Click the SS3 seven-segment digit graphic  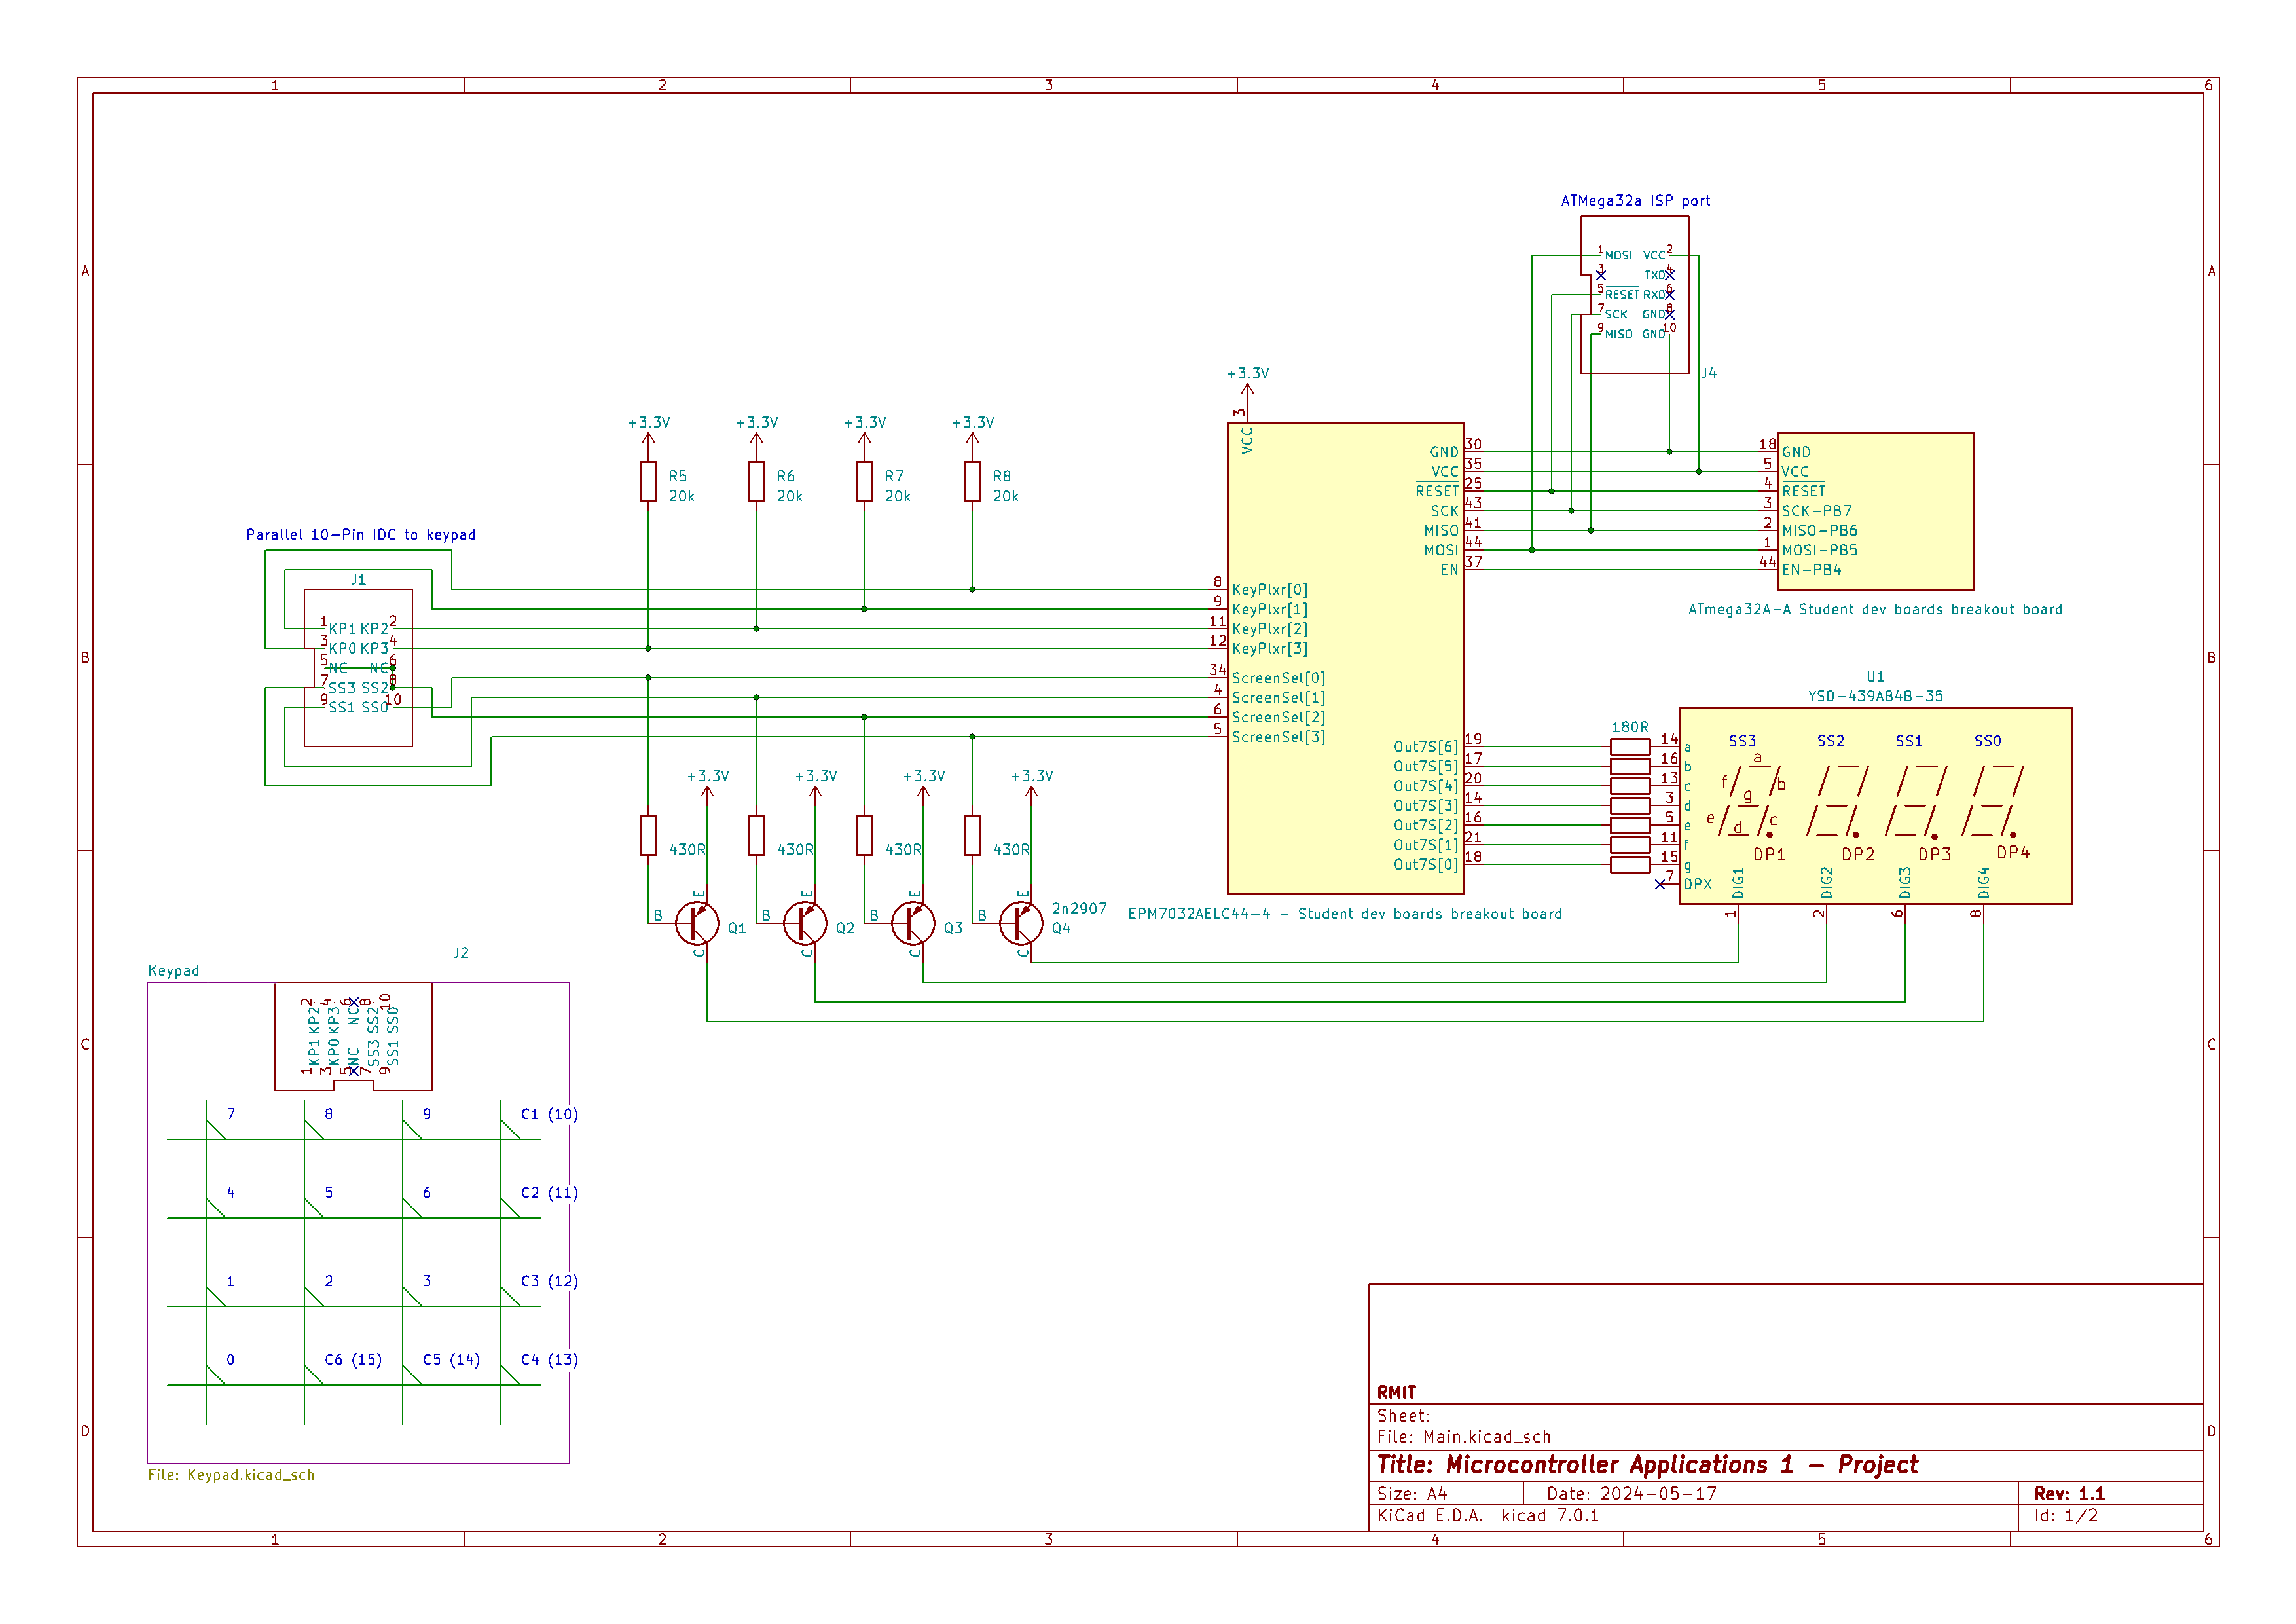pyautogui.click(x=1750, y=800)
